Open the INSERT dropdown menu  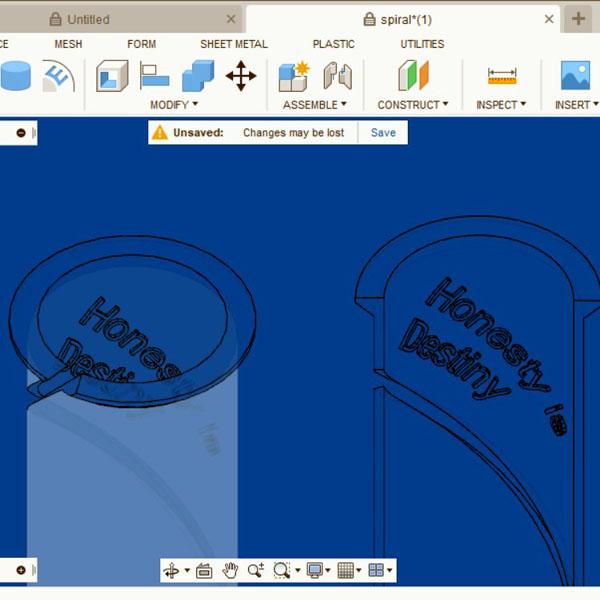tap(577, 104)
